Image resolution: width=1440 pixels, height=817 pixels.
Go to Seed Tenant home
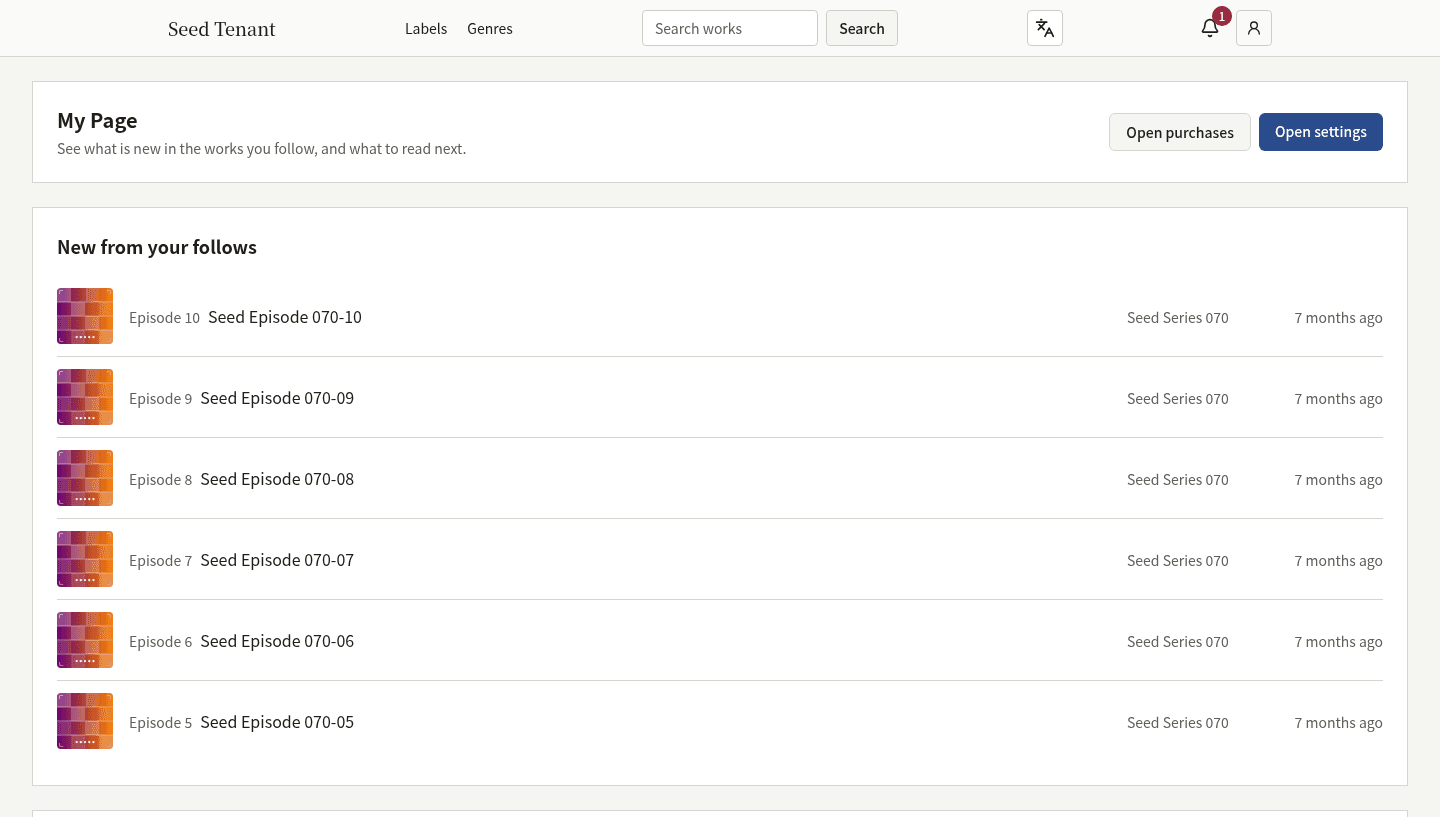[222, 29]
